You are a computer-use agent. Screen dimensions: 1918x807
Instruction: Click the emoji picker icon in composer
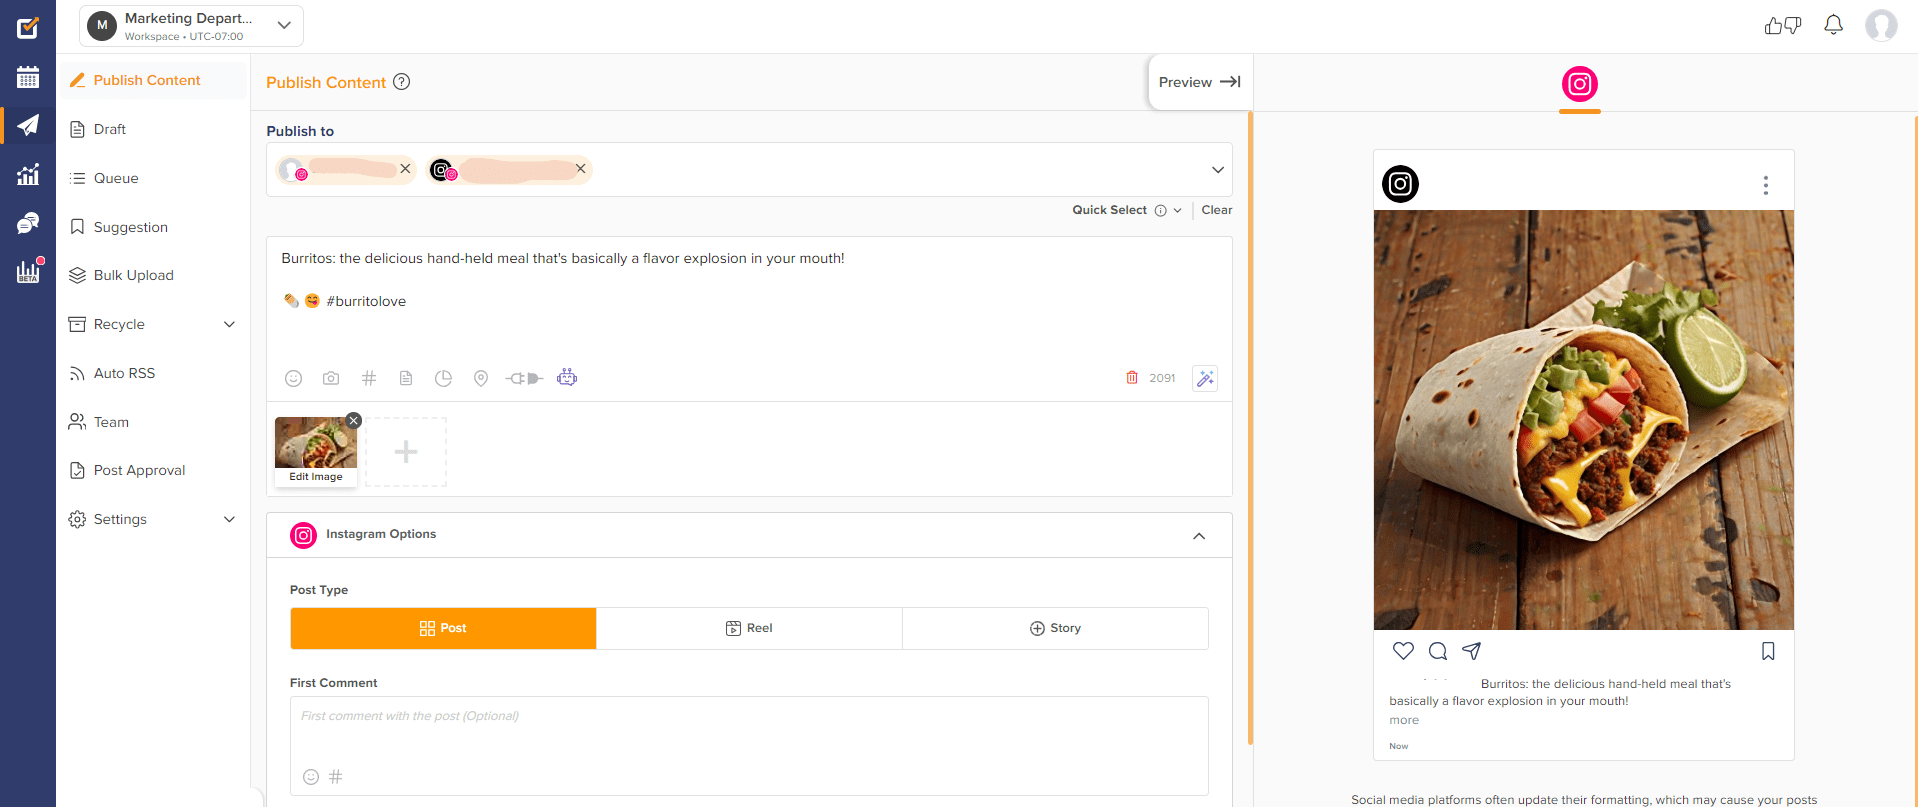click(293, 378)
